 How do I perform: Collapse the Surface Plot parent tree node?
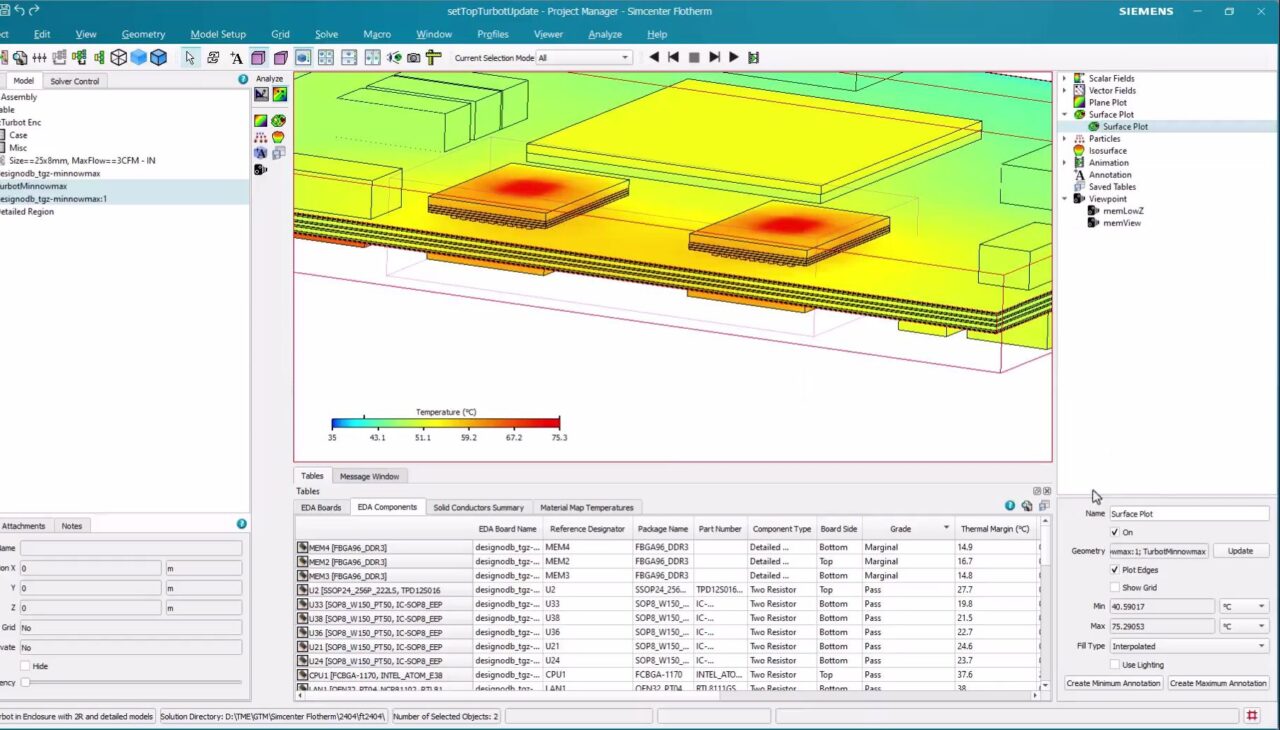1064,115
